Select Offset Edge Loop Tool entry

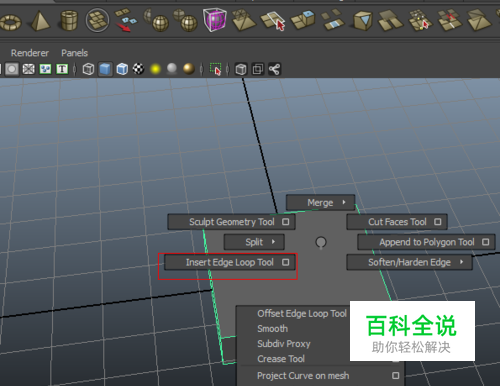[302, 313]
